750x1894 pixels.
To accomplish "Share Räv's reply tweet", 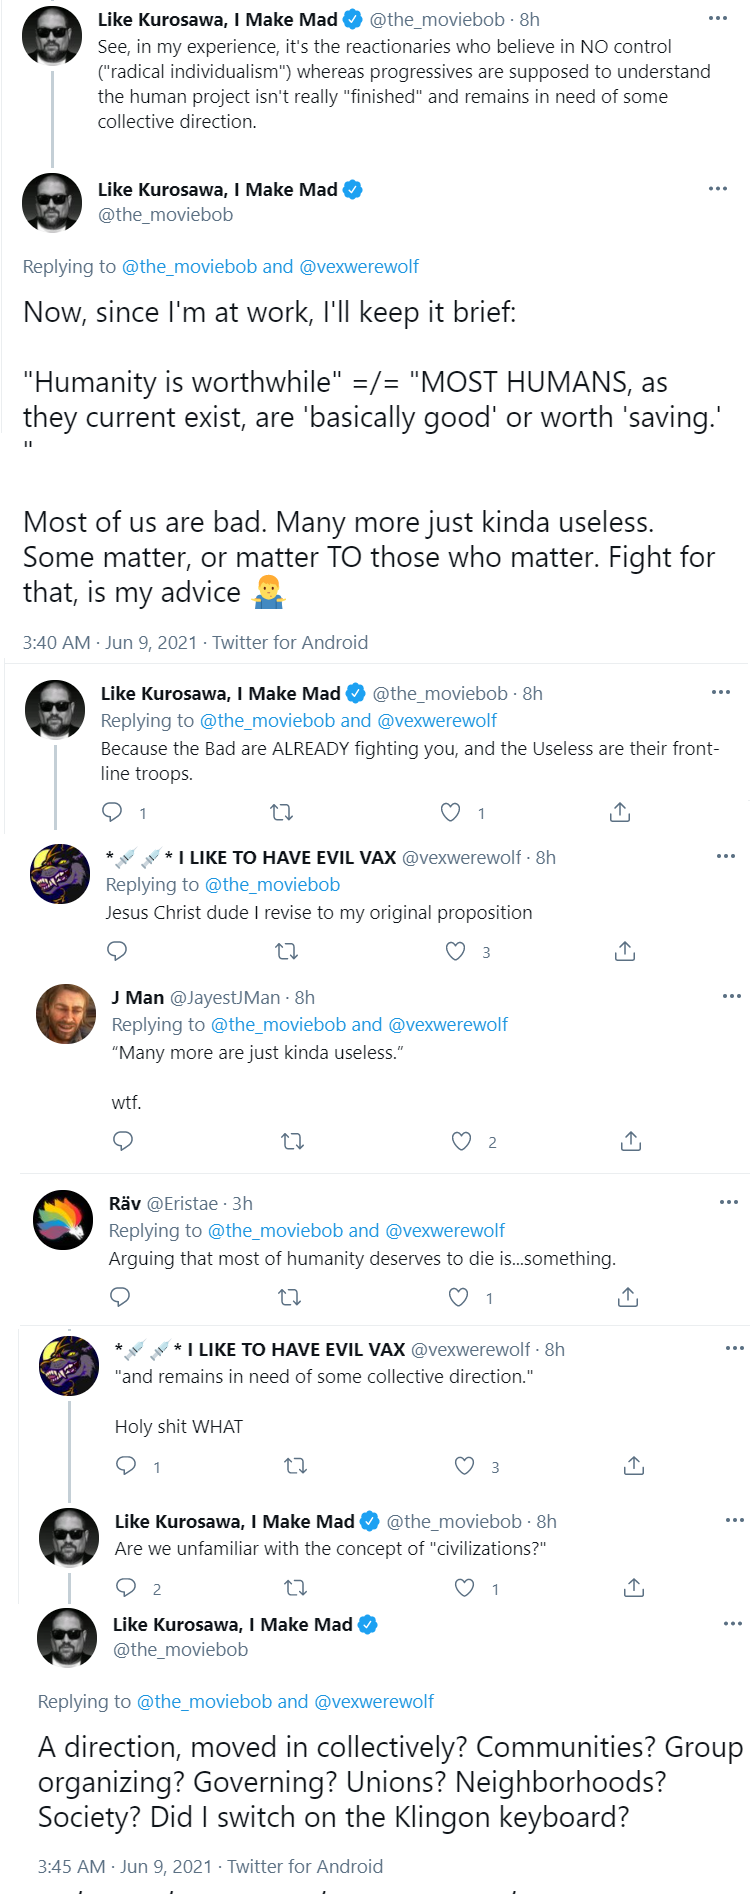I will click(x=628, y=1297).
